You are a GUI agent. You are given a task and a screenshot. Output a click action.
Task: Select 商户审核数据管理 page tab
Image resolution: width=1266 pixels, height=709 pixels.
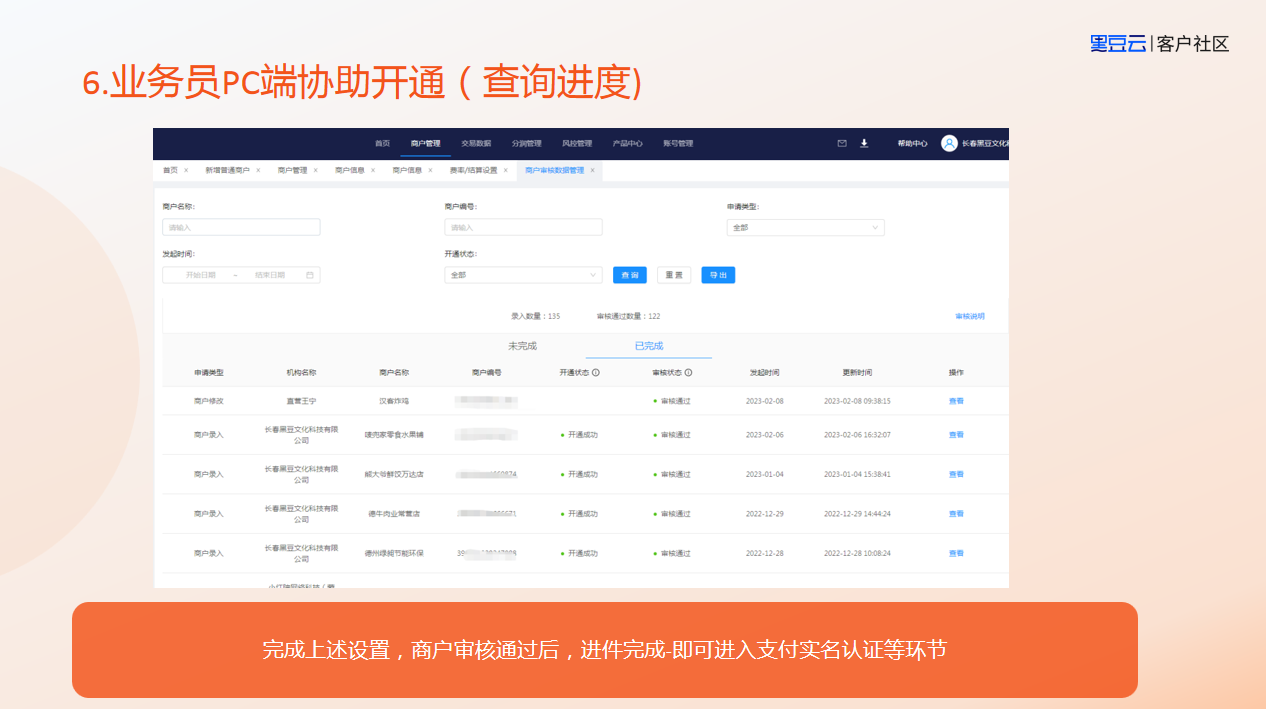coord(554,170)
